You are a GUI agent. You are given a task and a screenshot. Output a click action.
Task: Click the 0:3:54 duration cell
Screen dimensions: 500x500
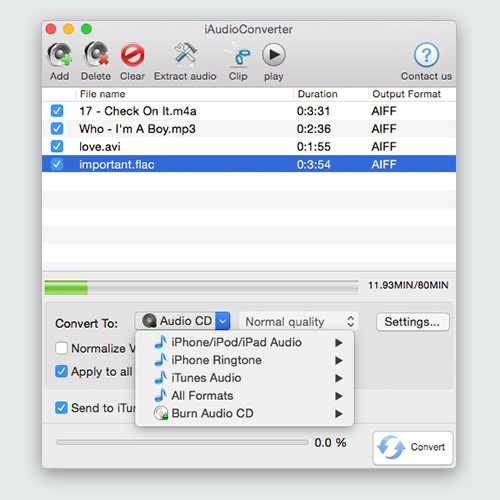[x=314, y=164]
